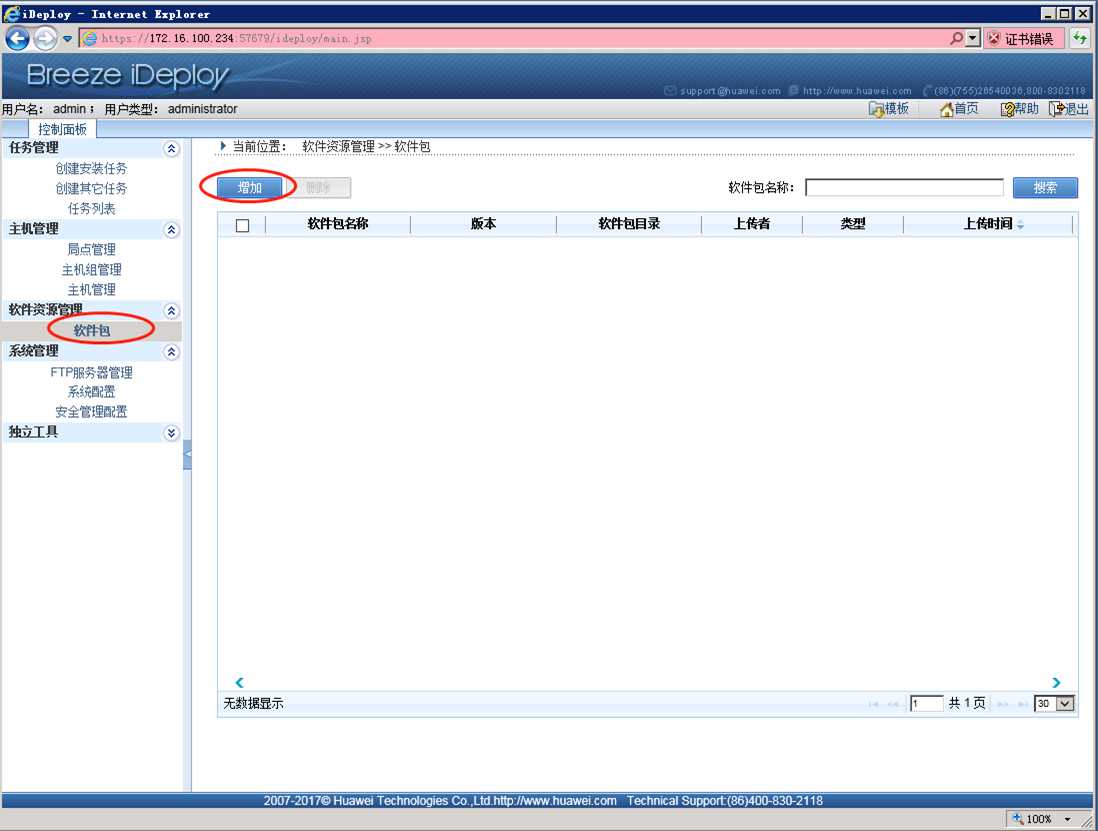Collapse the left sidebar splitter handle
The height and width of the screenshot is (831, 1098).
point(187,455)
